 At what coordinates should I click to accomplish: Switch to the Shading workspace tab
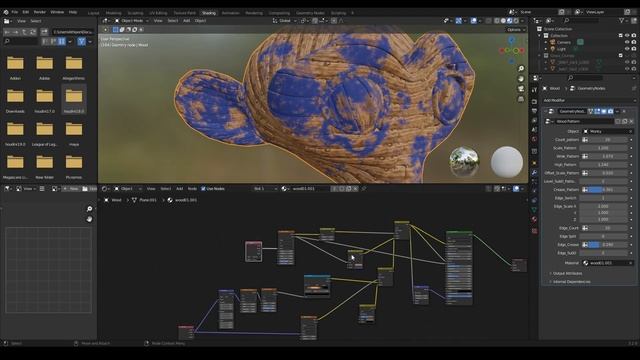pyautogui.click(x=209, y=13)
